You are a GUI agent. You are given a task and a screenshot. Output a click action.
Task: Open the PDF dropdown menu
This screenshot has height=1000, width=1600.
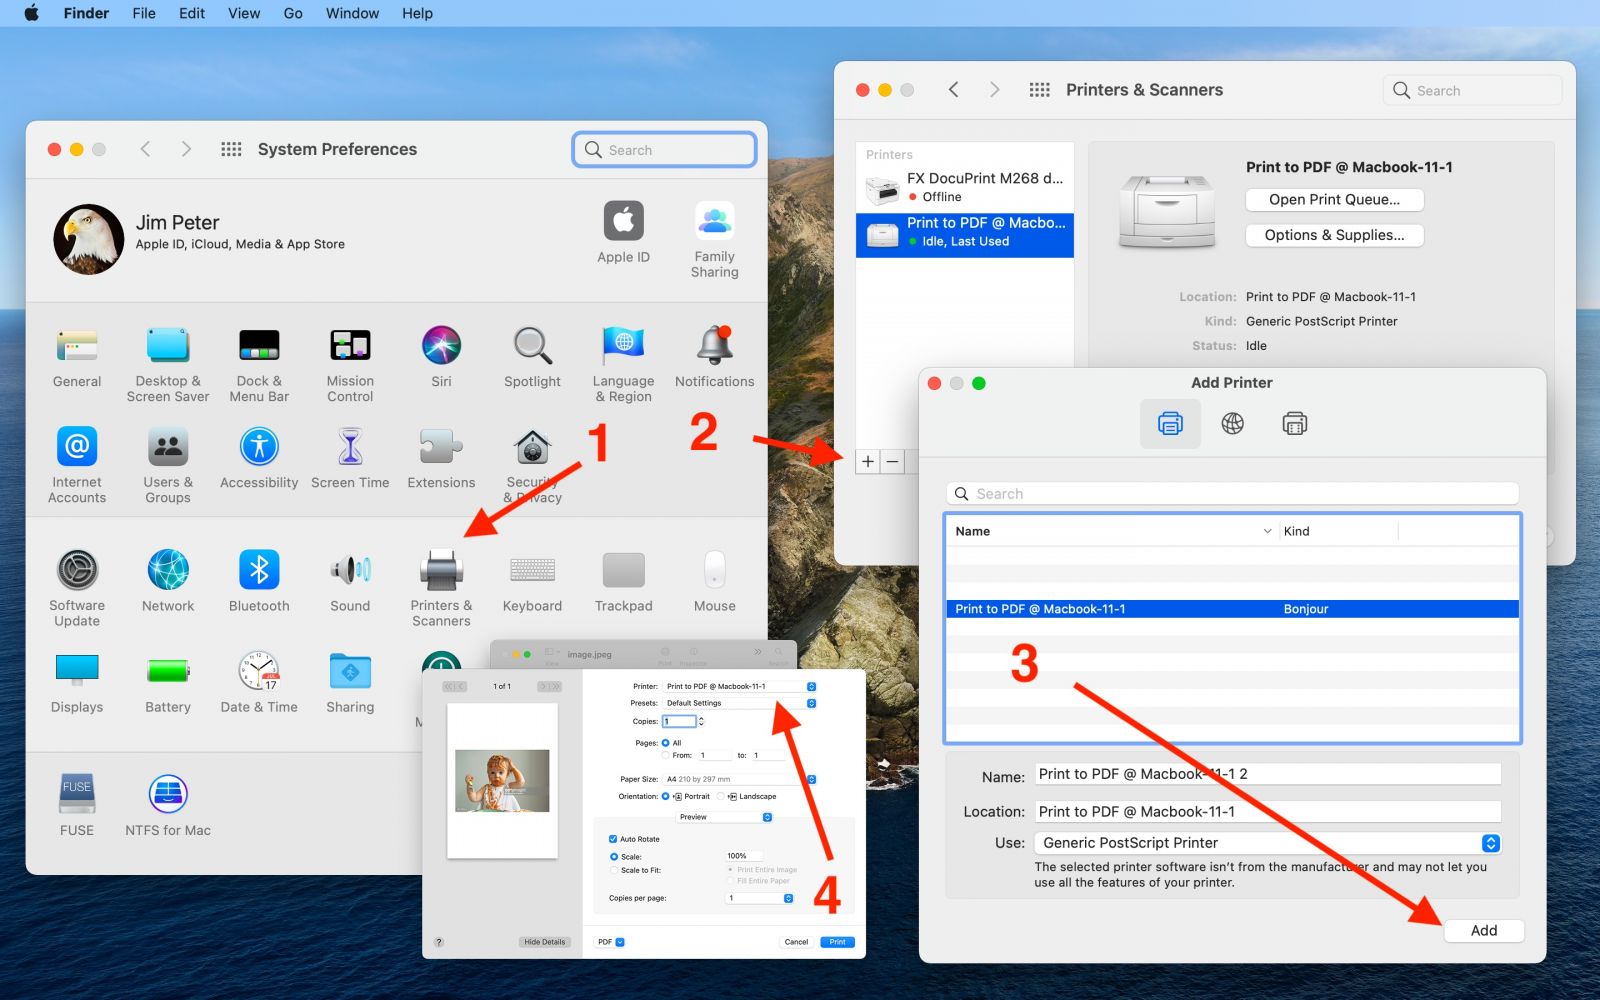tap(610, 942)
